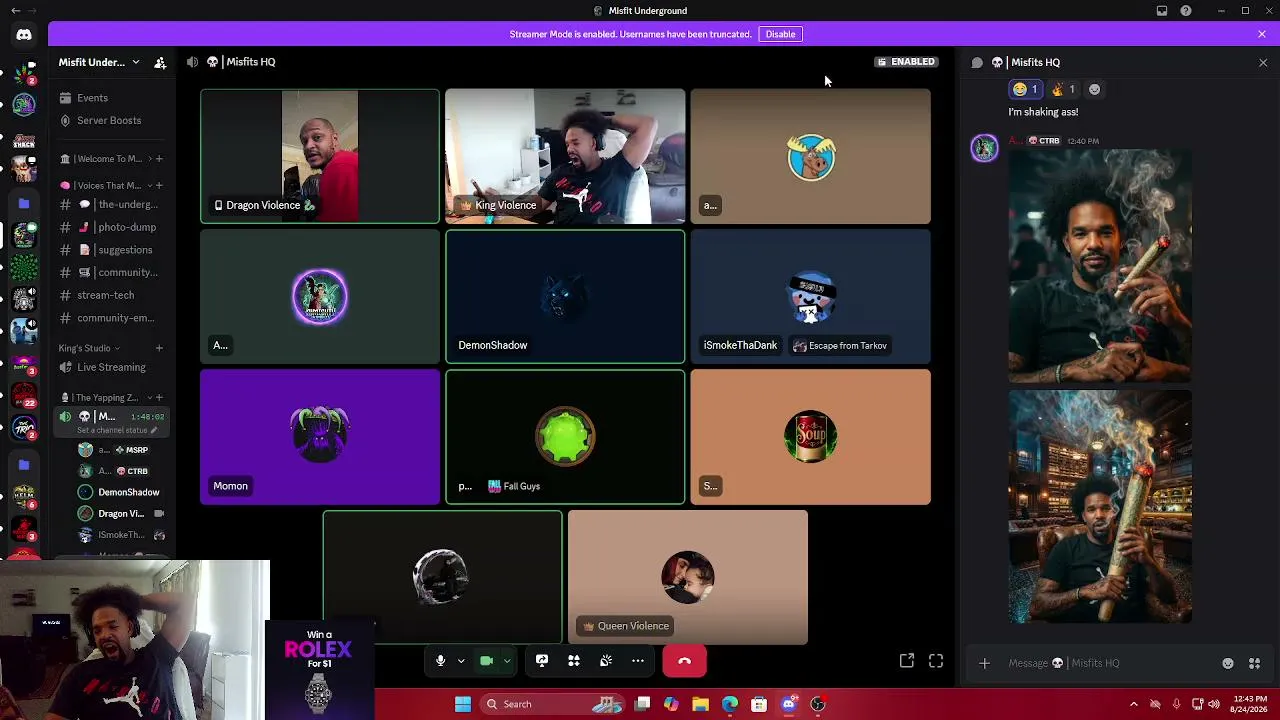The image size is (1280, 720).
Task: Open Events in channel list
Action: click(x=111, y=98)
